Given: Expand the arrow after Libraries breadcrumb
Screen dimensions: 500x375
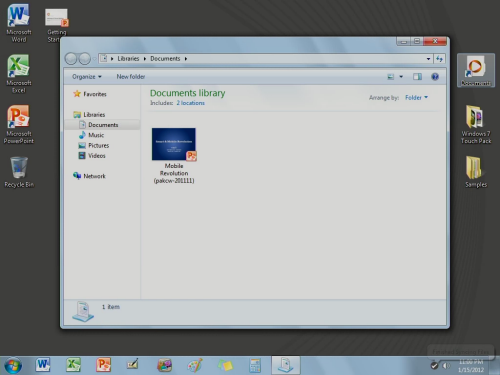Looking at the screenshot, I should point(145,59).
